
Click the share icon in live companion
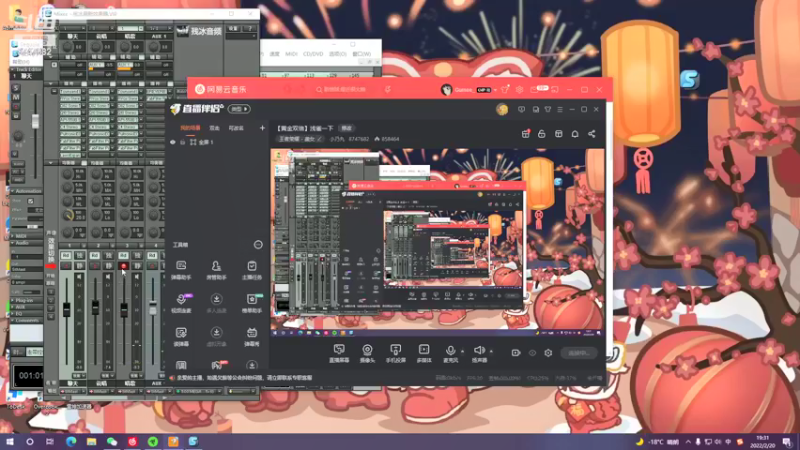tap(592, 134)
